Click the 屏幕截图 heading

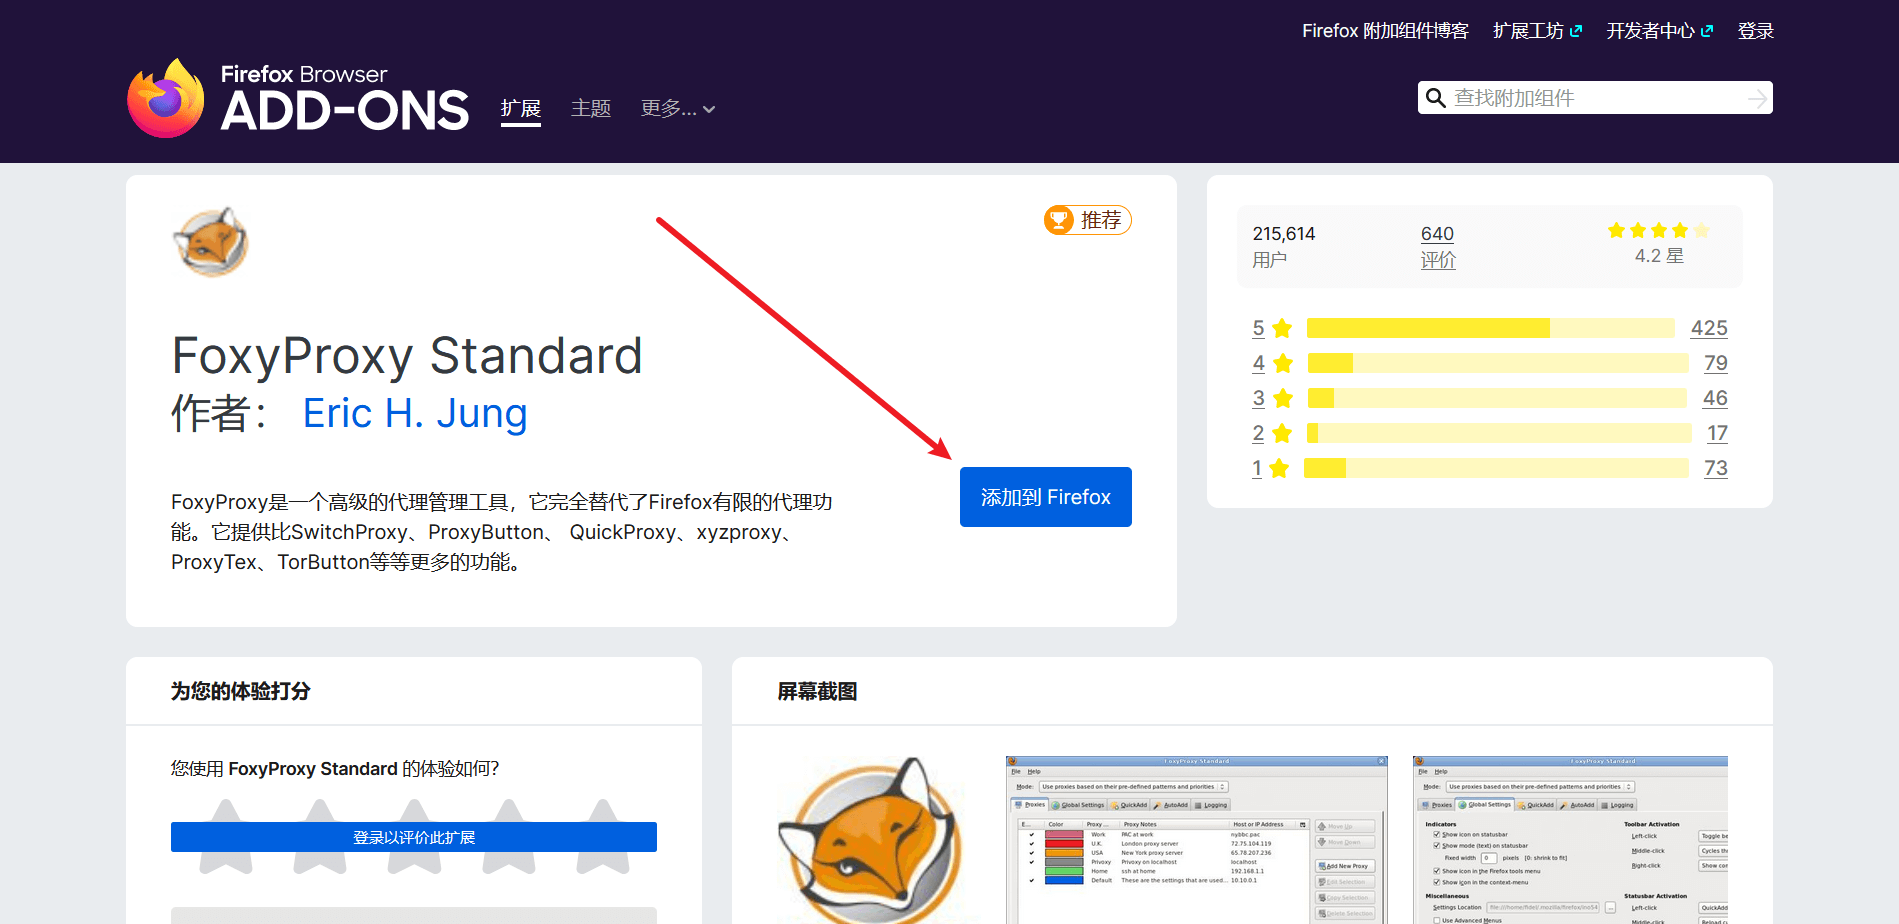coord(817,691)
